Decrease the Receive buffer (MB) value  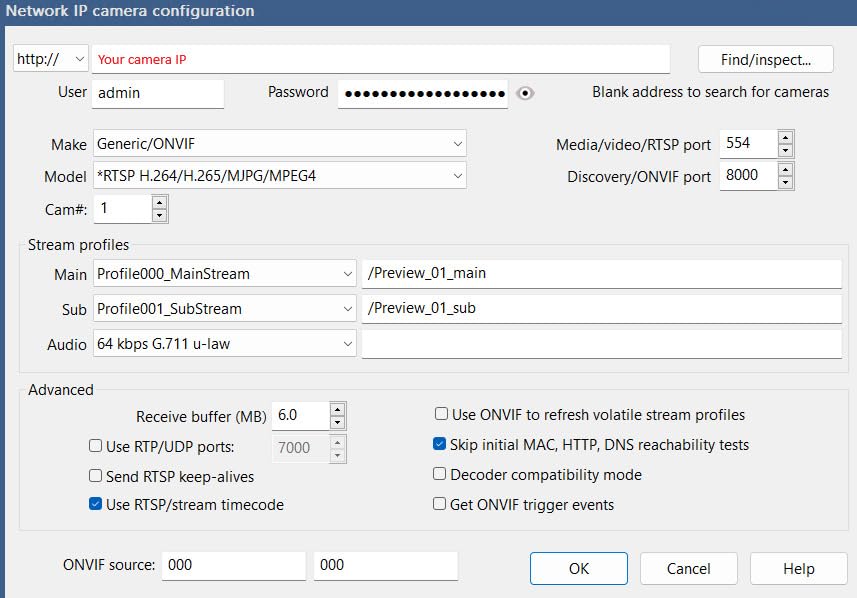tap(337, 422)
